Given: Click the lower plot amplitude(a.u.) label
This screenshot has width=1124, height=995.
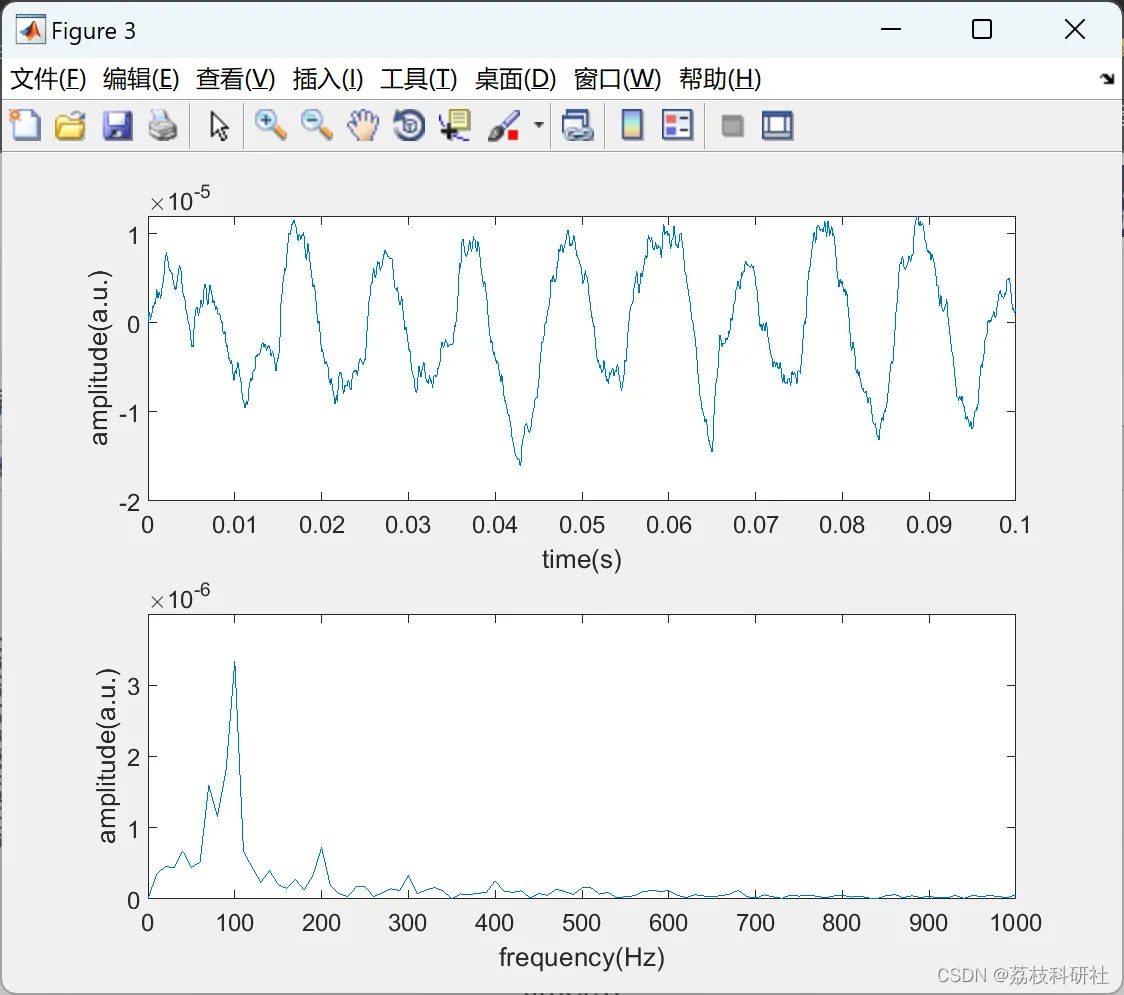Looking at the screenshot, I should point(107,756).
